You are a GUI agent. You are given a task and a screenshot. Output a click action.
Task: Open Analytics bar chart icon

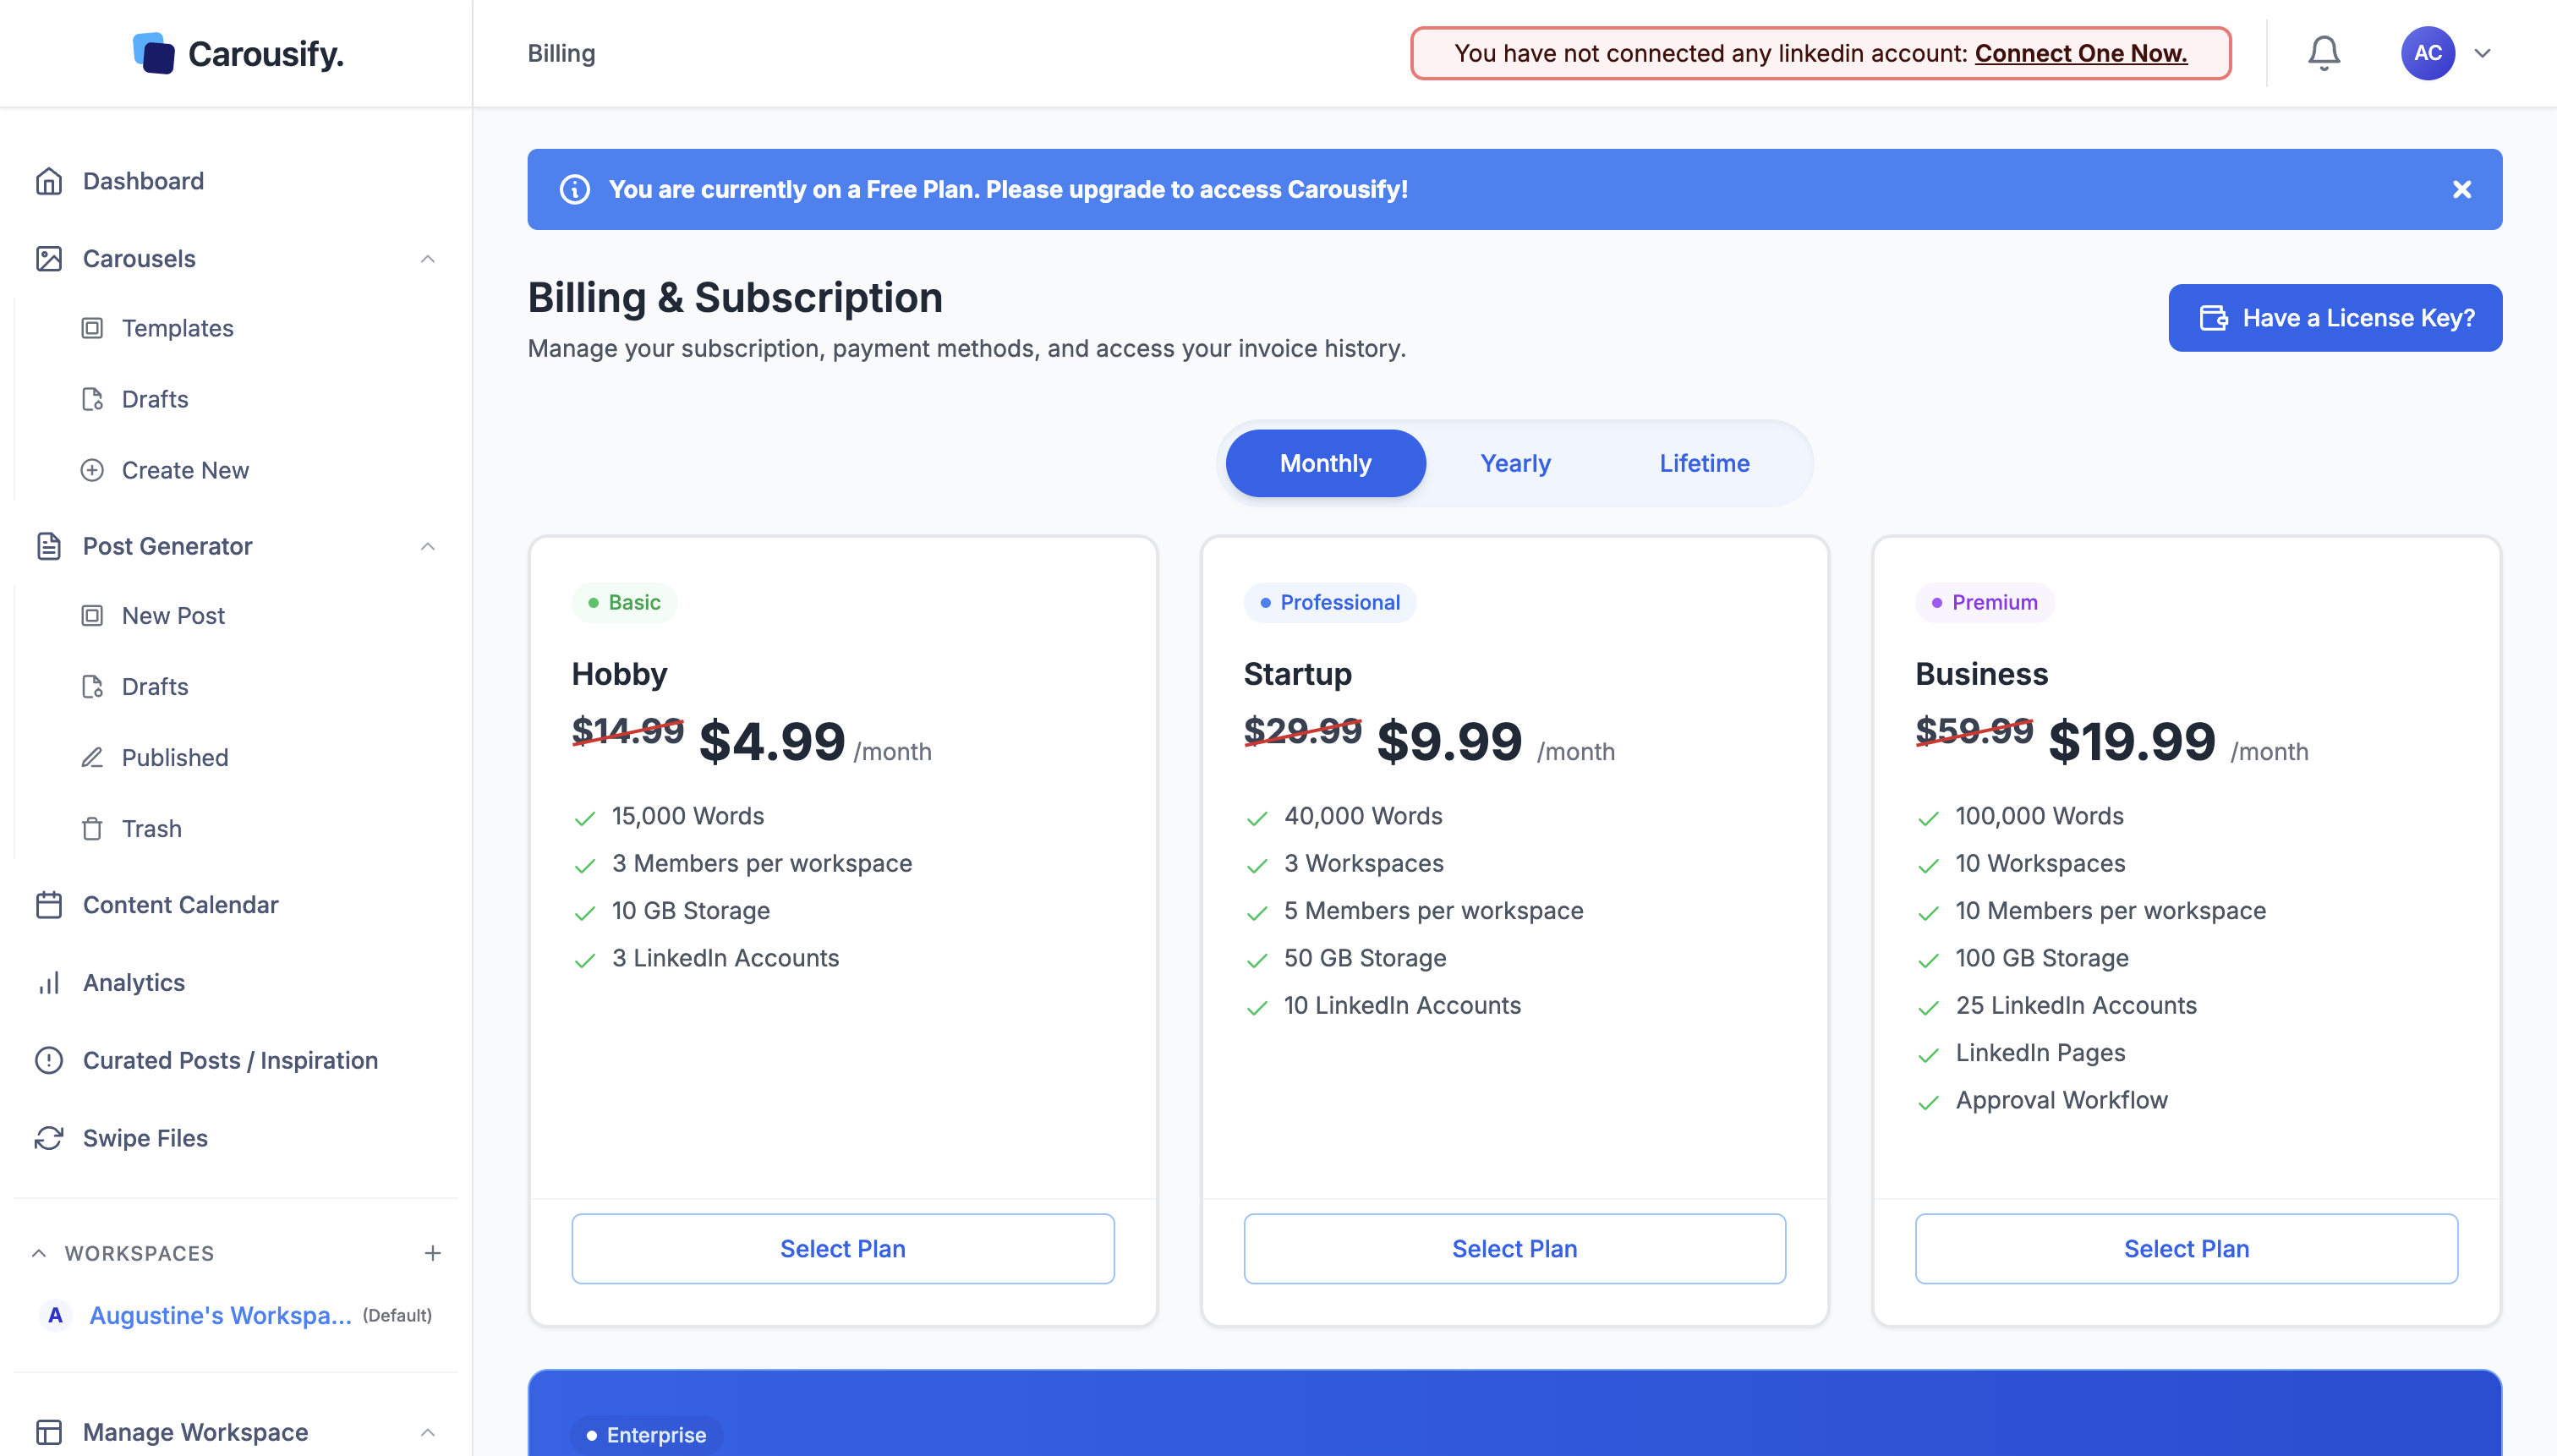tap(49, 983)
